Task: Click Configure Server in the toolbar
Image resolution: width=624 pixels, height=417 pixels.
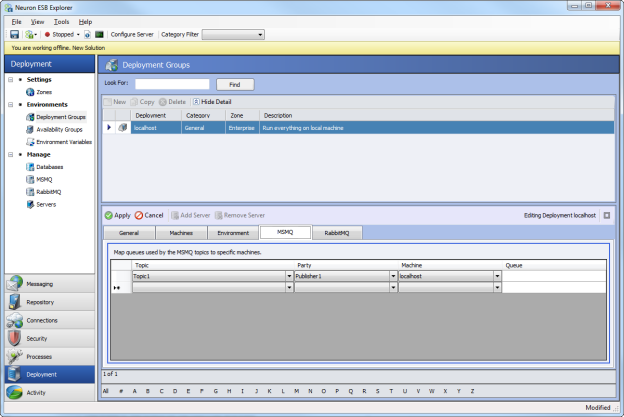Action: tap(132, 34)
